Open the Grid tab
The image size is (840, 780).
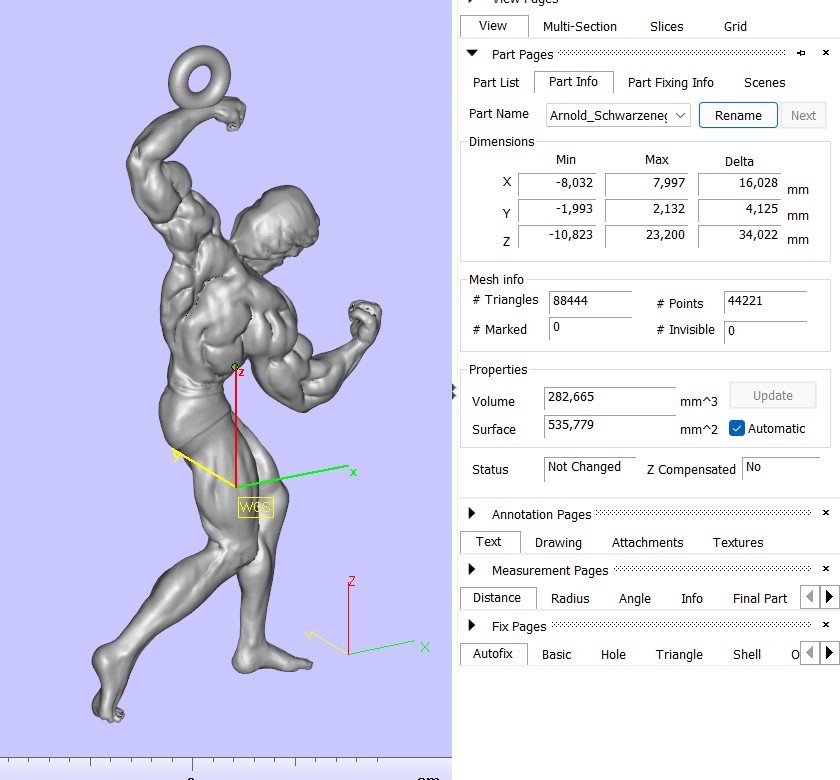pos(735,26)
